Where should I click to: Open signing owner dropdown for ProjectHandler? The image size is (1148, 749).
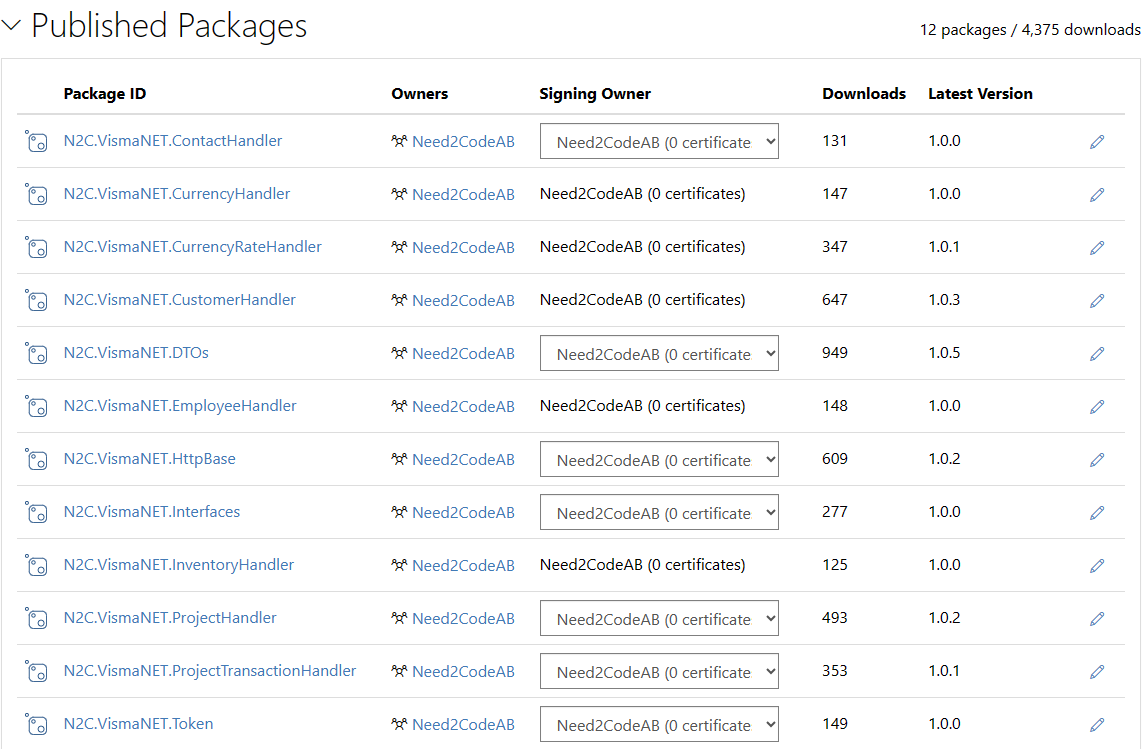point(659,619)
